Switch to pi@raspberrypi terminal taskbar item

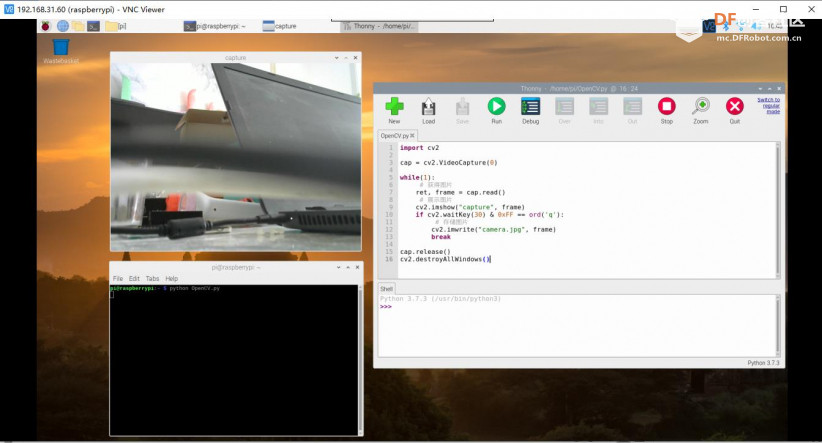tap(214, 26)
